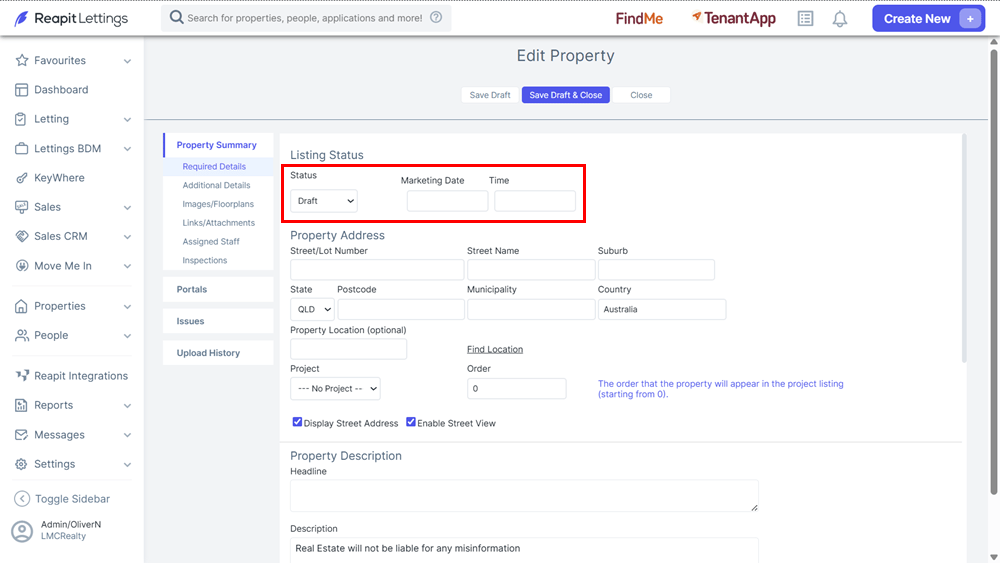Click the Find Location link
The width and height of the screenshot is (1000, 563).
click(x=495, y=349)
